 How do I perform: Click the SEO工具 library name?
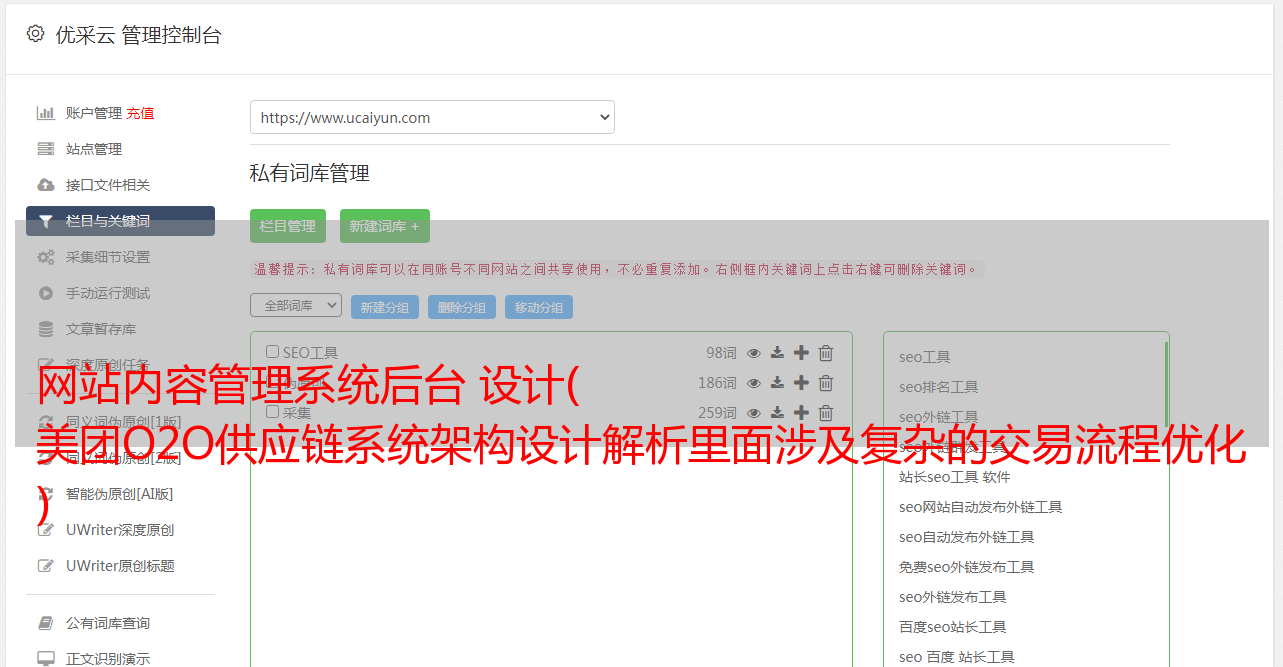(310, 353)
